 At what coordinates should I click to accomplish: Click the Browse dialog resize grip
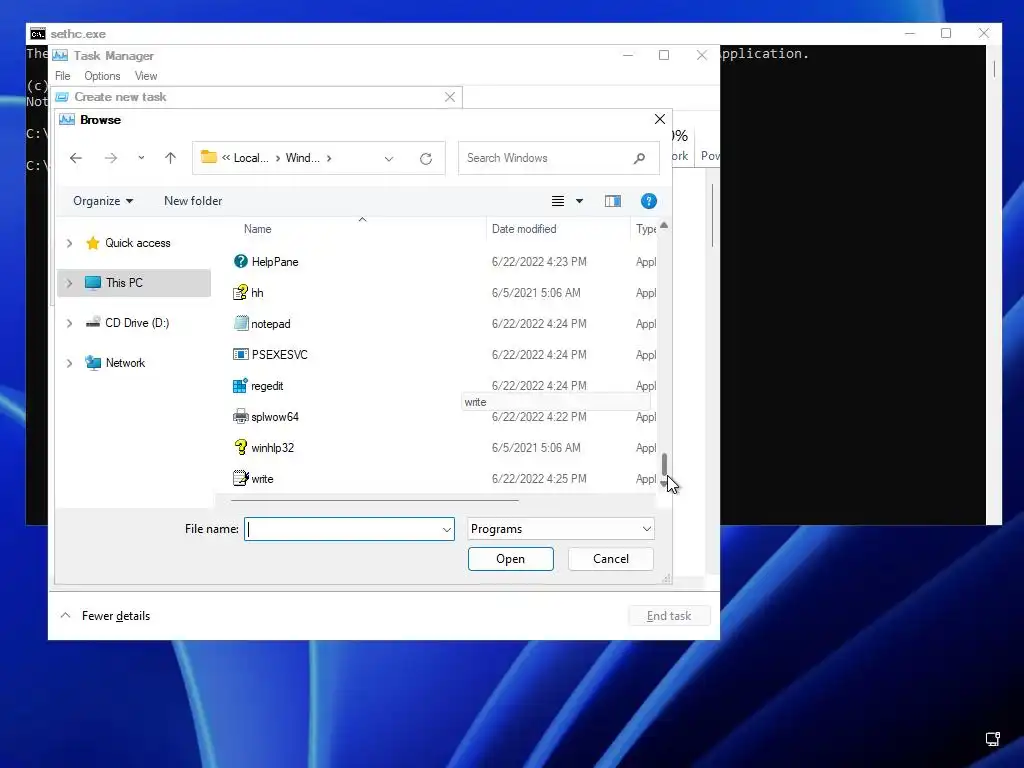pyautogui.click(x=666, y=579)
